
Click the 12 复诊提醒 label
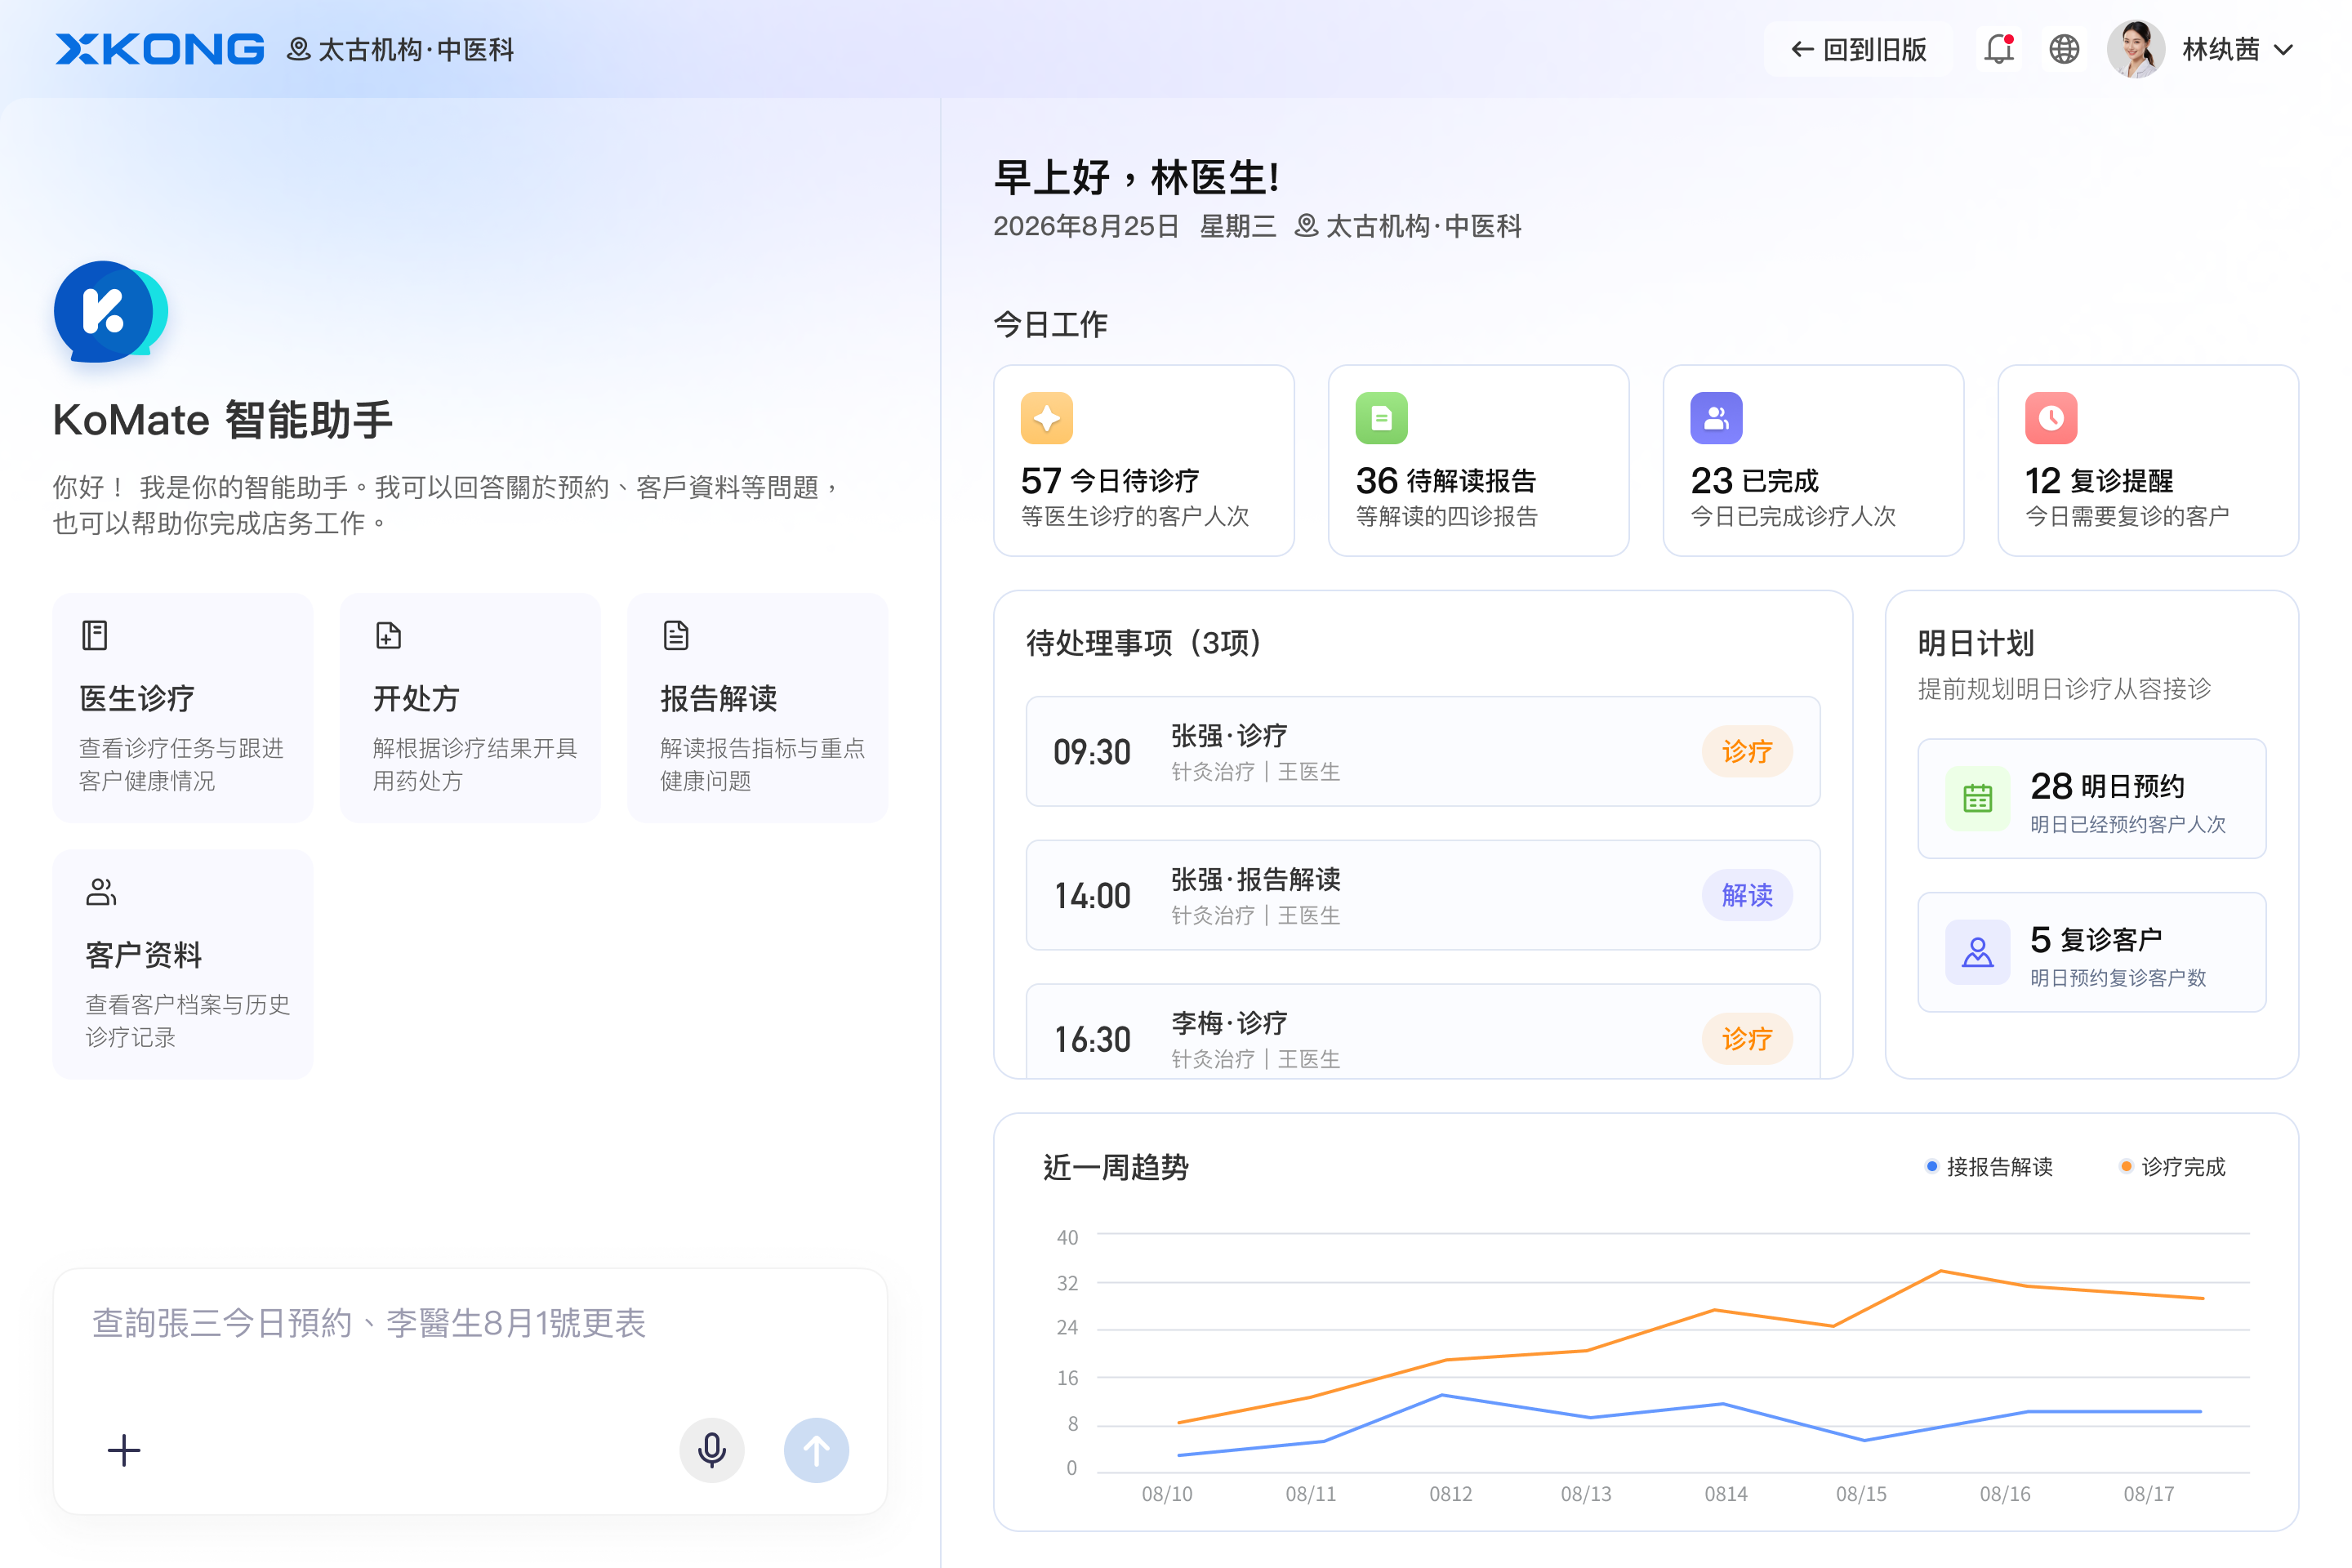pyautogui.click(x=2099, y=481)
